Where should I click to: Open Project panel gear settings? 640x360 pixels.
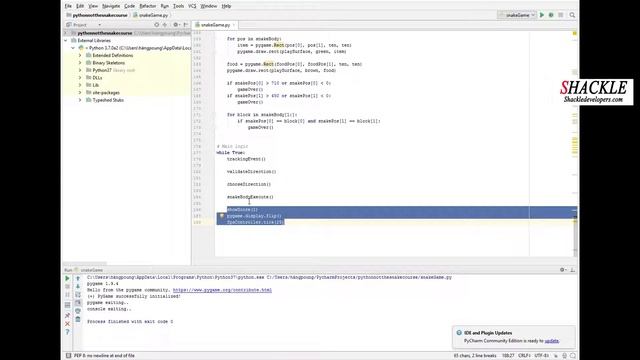click(x=176, y=25)
